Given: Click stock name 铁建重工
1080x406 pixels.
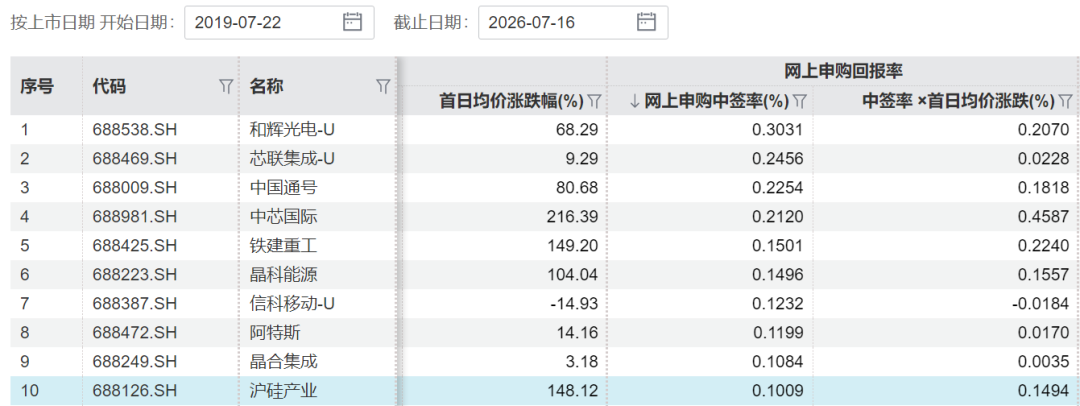Looking at the screenshot, I should (283, 245).
